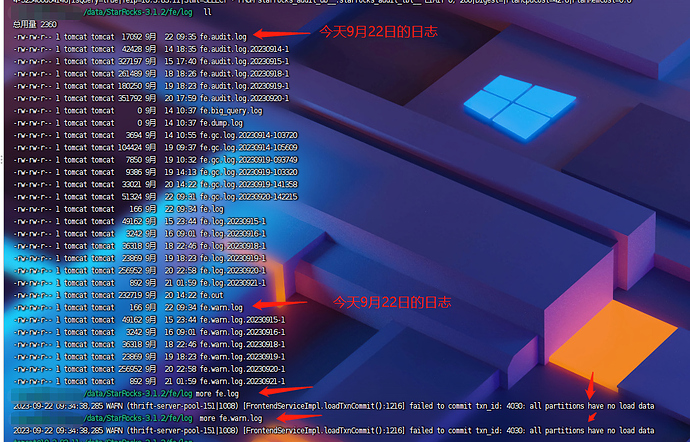The height and width of the screenshot is (442, 690).
Task: Click file name fe.log.20230919-1
Action: point(233,258)
